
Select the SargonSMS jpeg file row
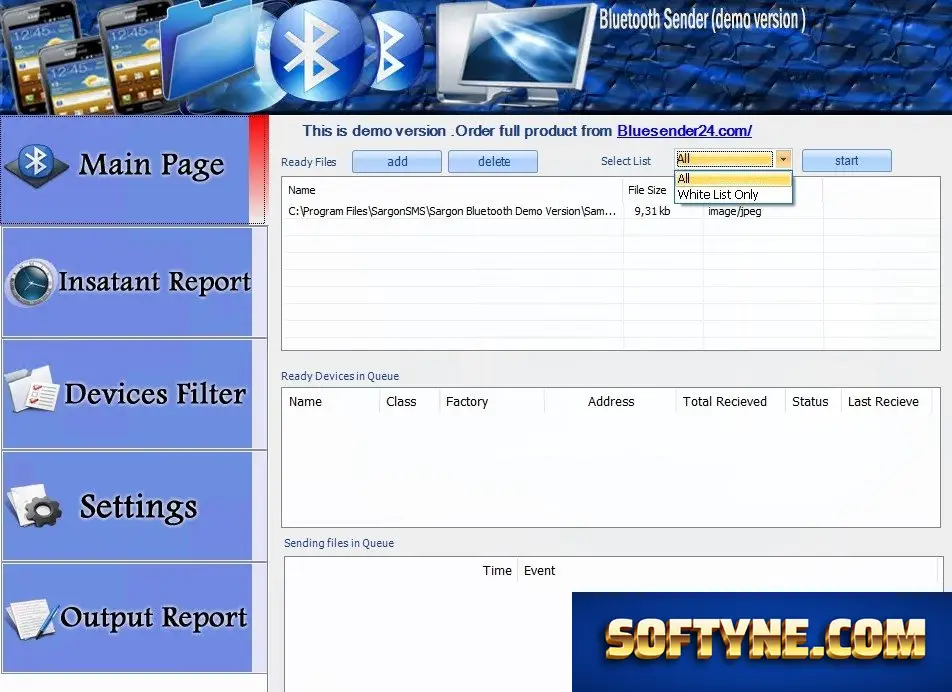coord(610,211)
